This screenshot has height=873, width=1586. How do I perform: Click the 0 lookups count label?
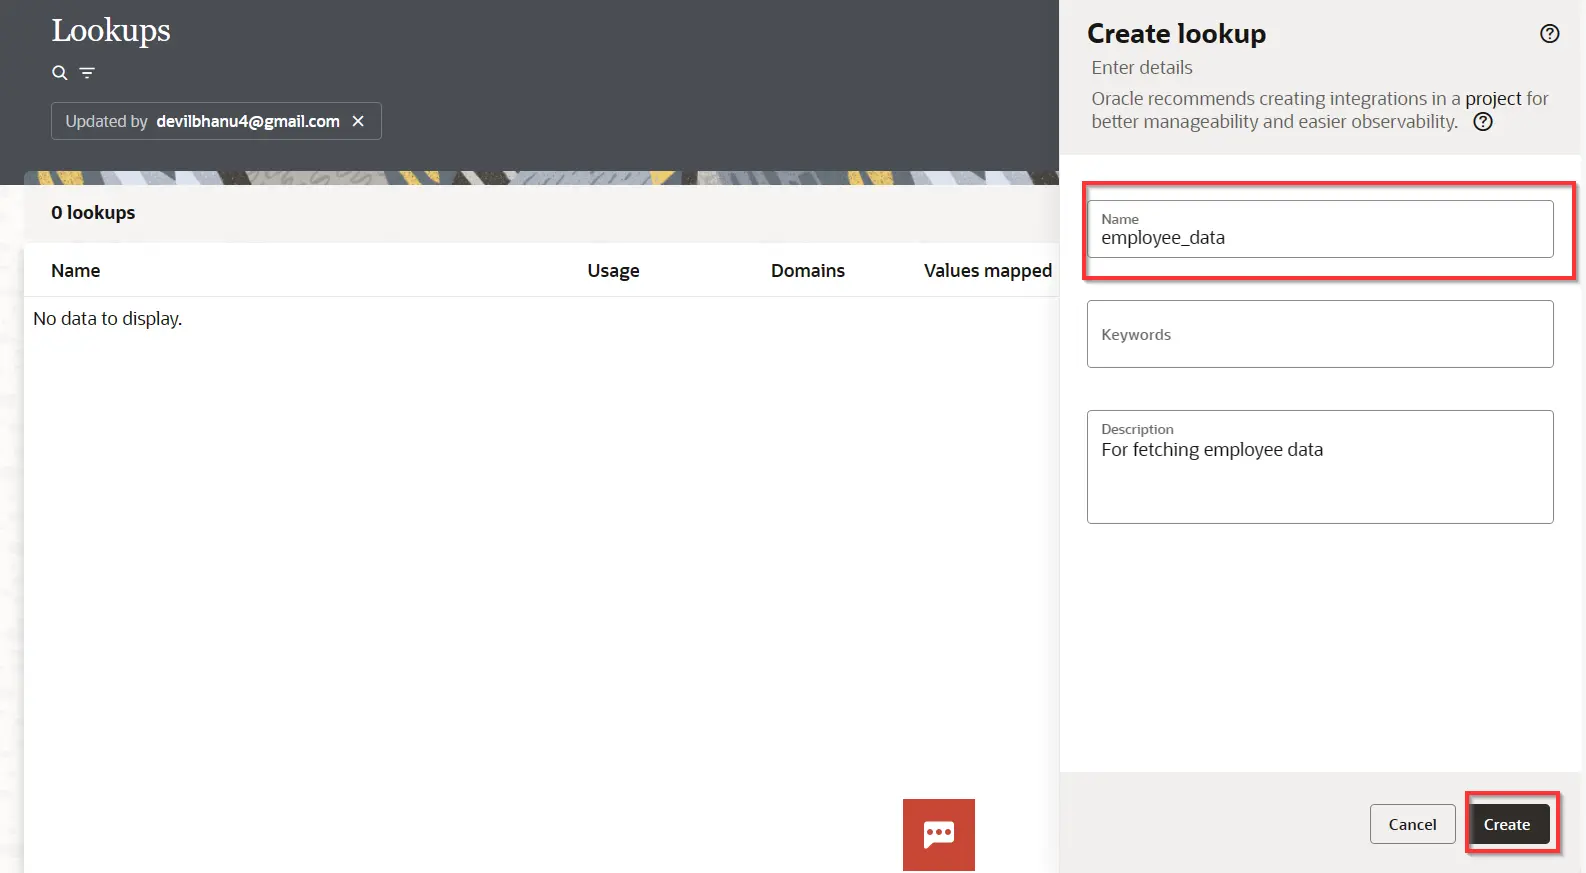93,213
